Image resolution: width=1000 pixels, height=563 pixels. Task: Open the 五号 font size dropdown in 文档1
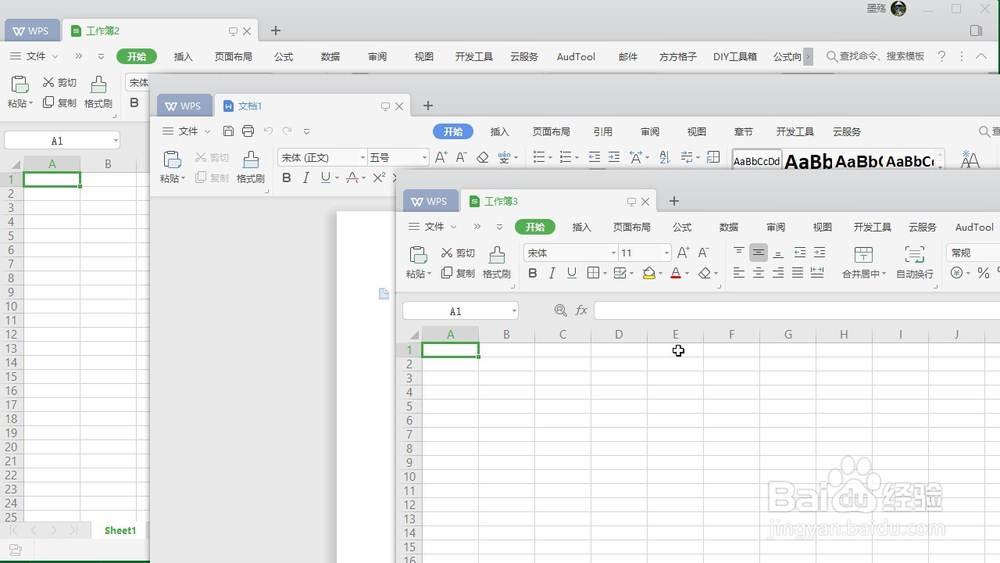click(x=424, y=157)
